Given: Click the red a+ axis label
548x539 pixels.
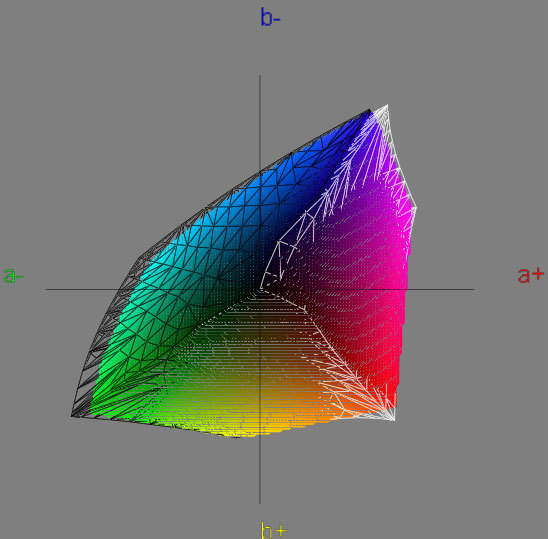Looking at the screenshot, I should 531,275.
